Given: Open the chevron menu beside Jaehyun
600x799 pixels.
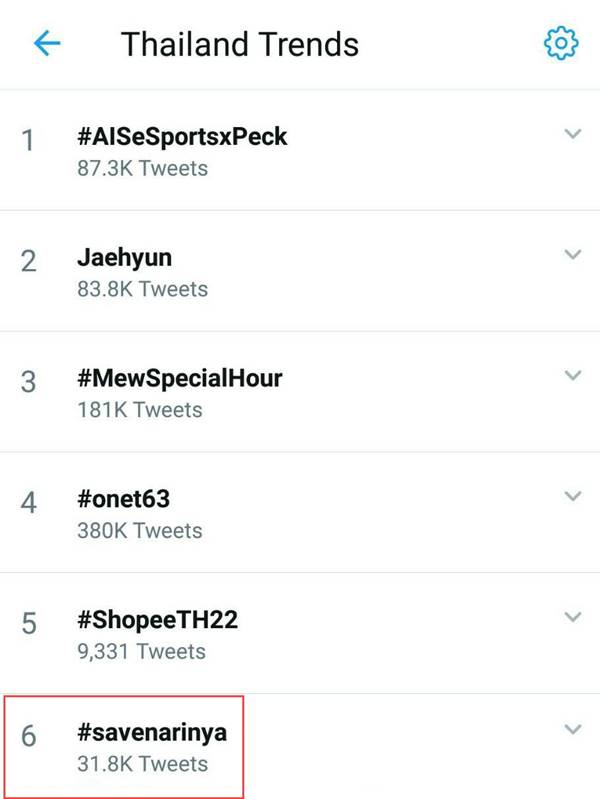Looking at the screenshot, I should click(572, 255).
